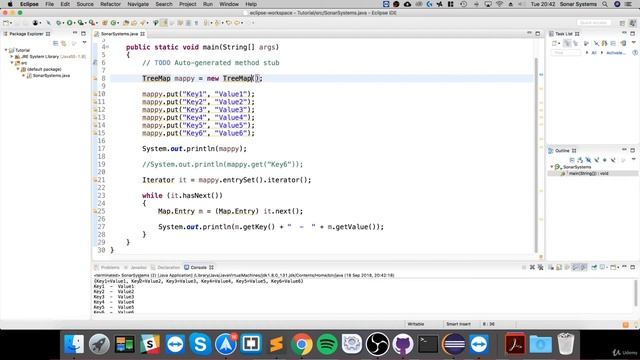This screenshot has width=640, height=360.
Task: Click the New Java Class toolbar icon
Action: (114, 23)
